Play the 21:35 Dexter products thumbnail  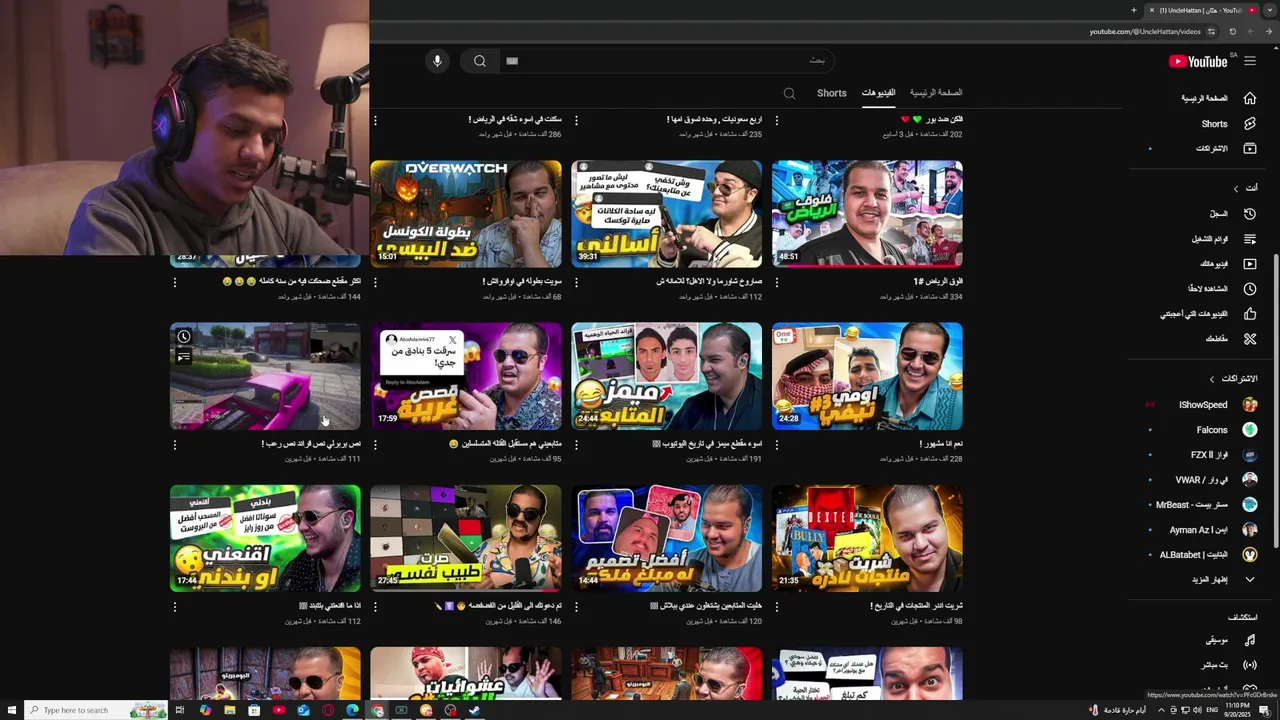point(867,538)
